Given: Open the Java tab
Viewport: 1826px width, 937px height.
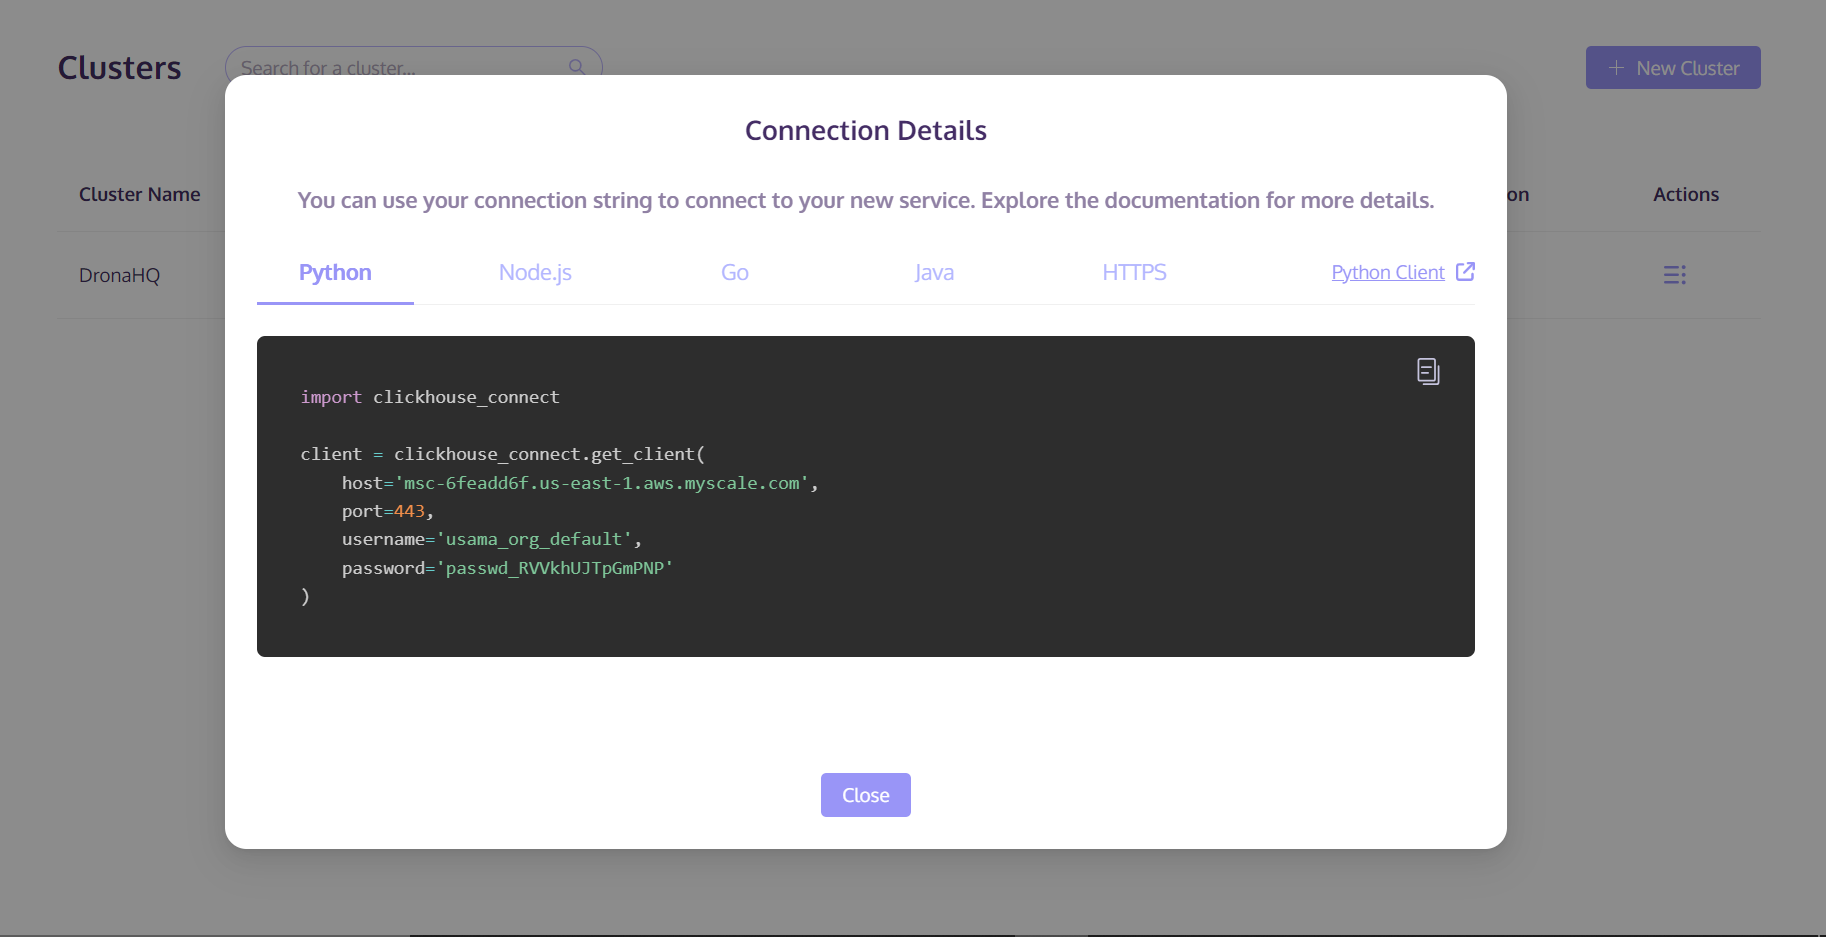Looking at the screenshot, I should click(x=934, y=272).
